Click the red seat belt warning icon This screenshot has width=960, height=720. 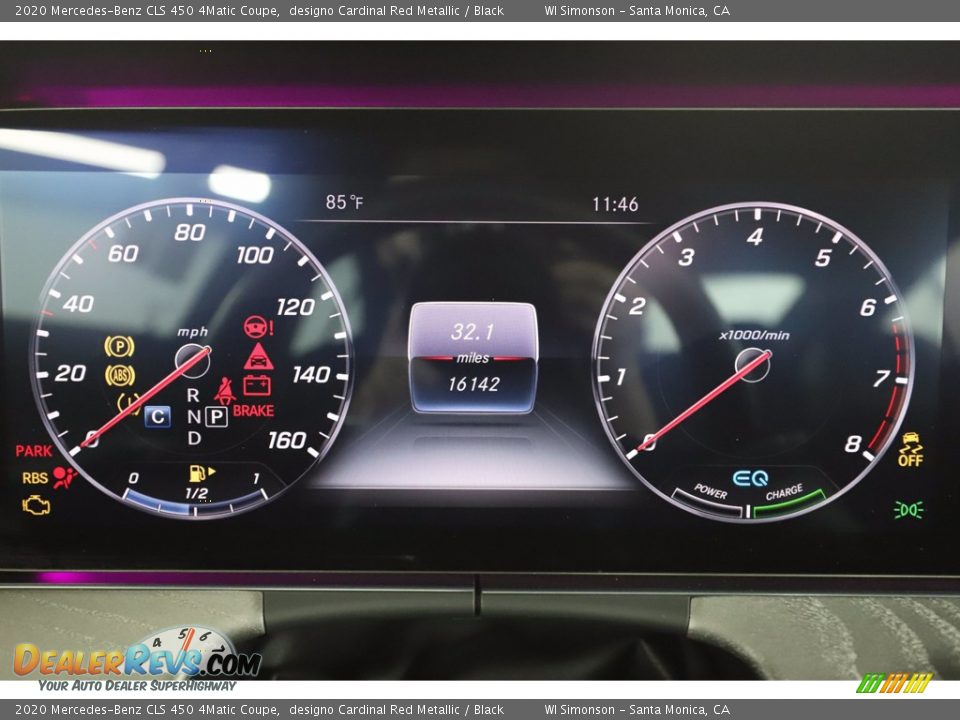[x=225, y=391]
